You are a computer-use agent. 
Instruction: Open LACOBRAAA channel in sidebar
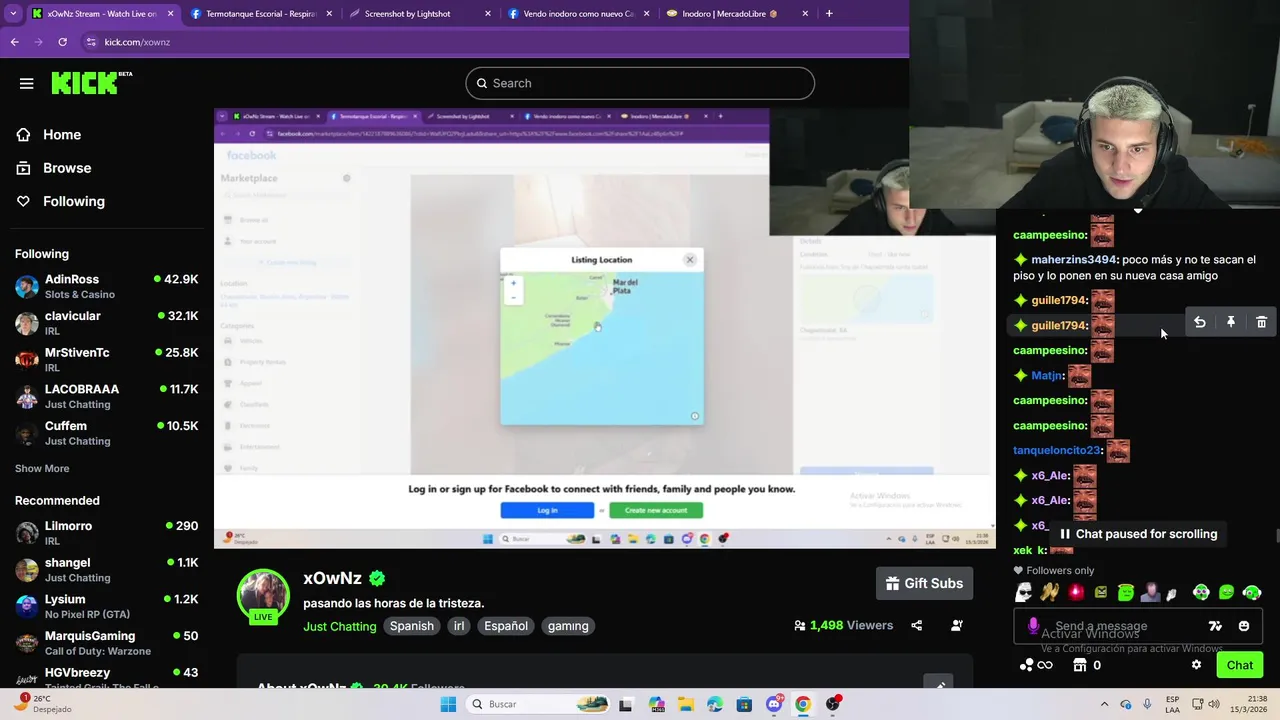[106, 396]
